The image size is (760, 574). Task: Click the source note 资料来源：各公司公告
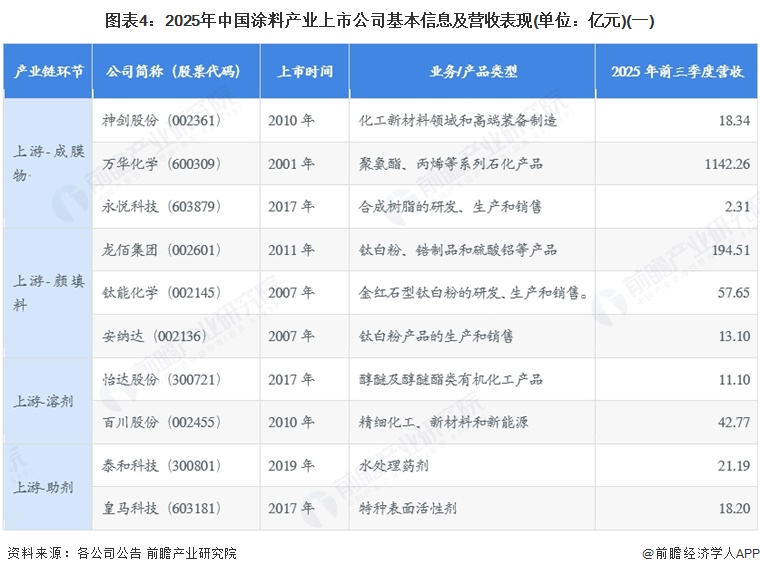[x=75, y=553]
